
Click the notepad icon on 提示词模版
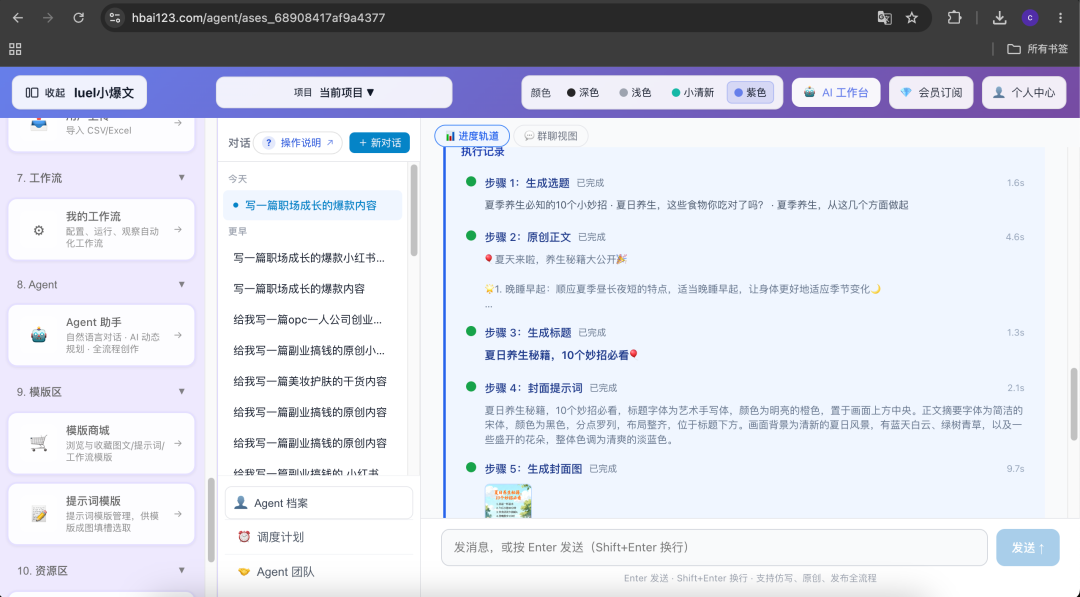point(39,514)
